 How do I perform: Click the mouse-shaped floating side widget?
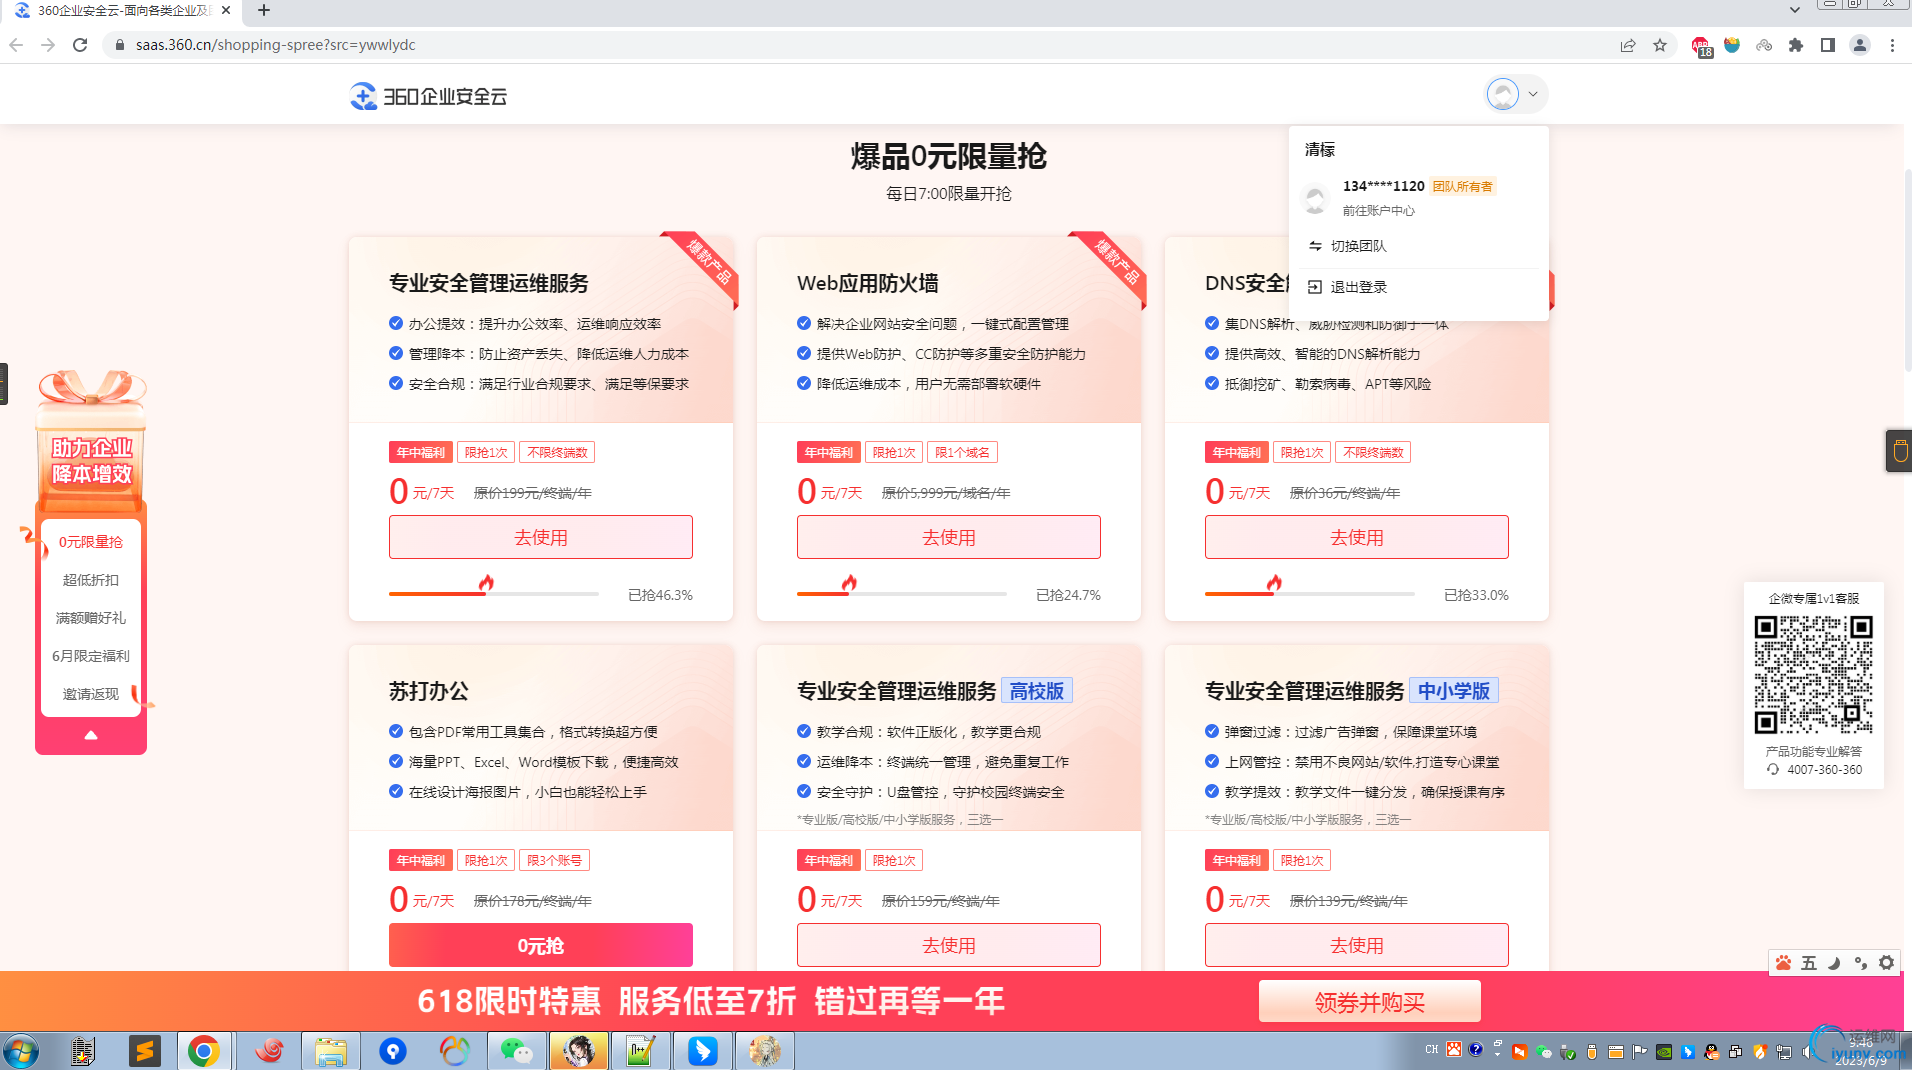(x=1899, y=451)
